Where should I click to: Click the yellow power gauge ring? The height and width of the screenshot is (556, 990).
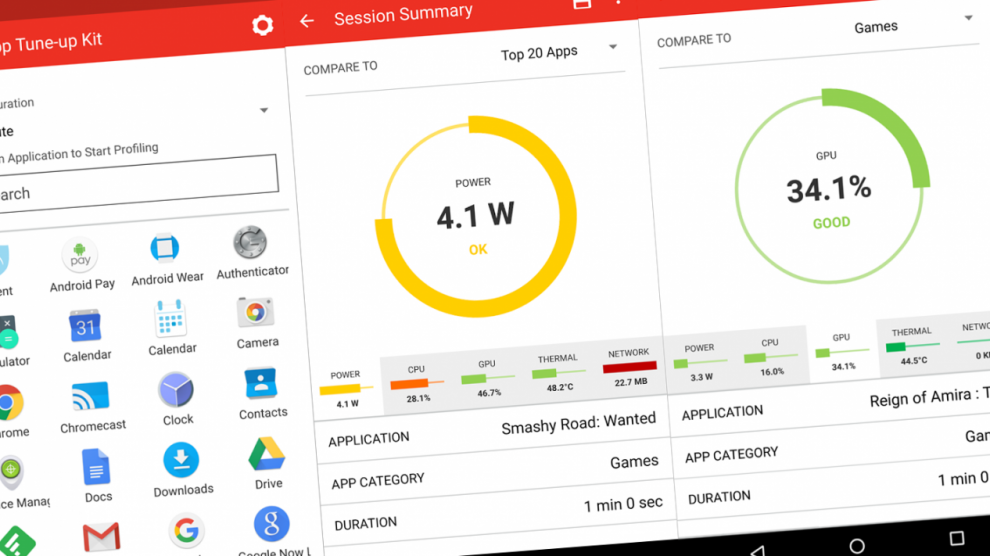click(x=475, y=216)
